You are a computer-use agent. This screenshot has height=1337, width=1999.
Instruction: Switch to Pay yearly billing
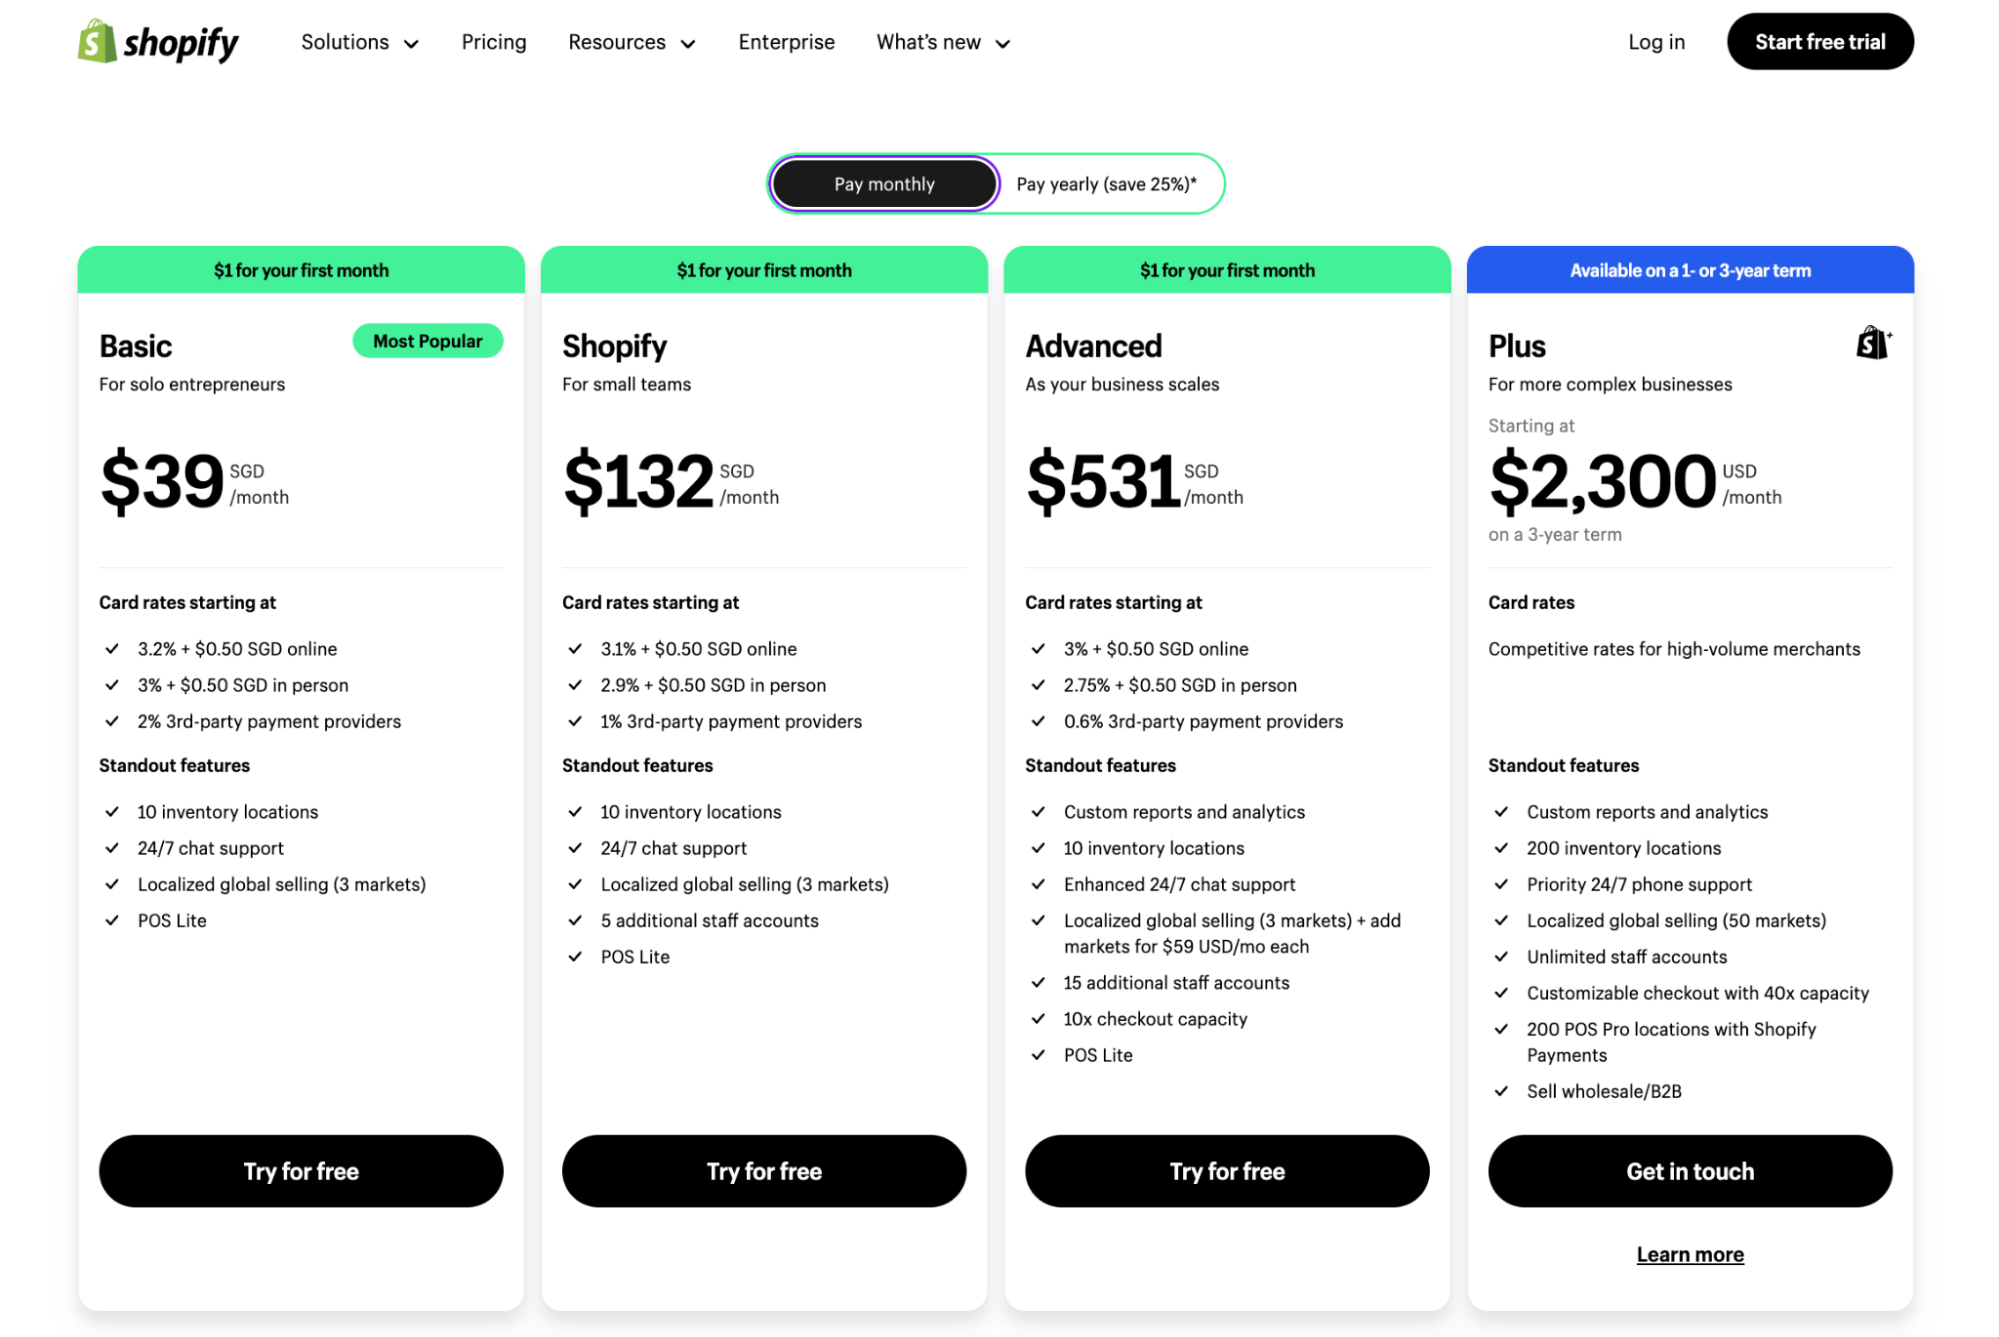[x=1104, y=184]
